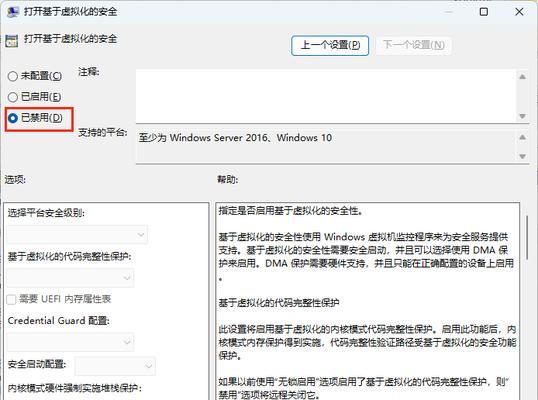Check the 需要 UEFI 内存属性表 checkbox
This screenshot has height=400, width=538.
click(x=11, y=299)
